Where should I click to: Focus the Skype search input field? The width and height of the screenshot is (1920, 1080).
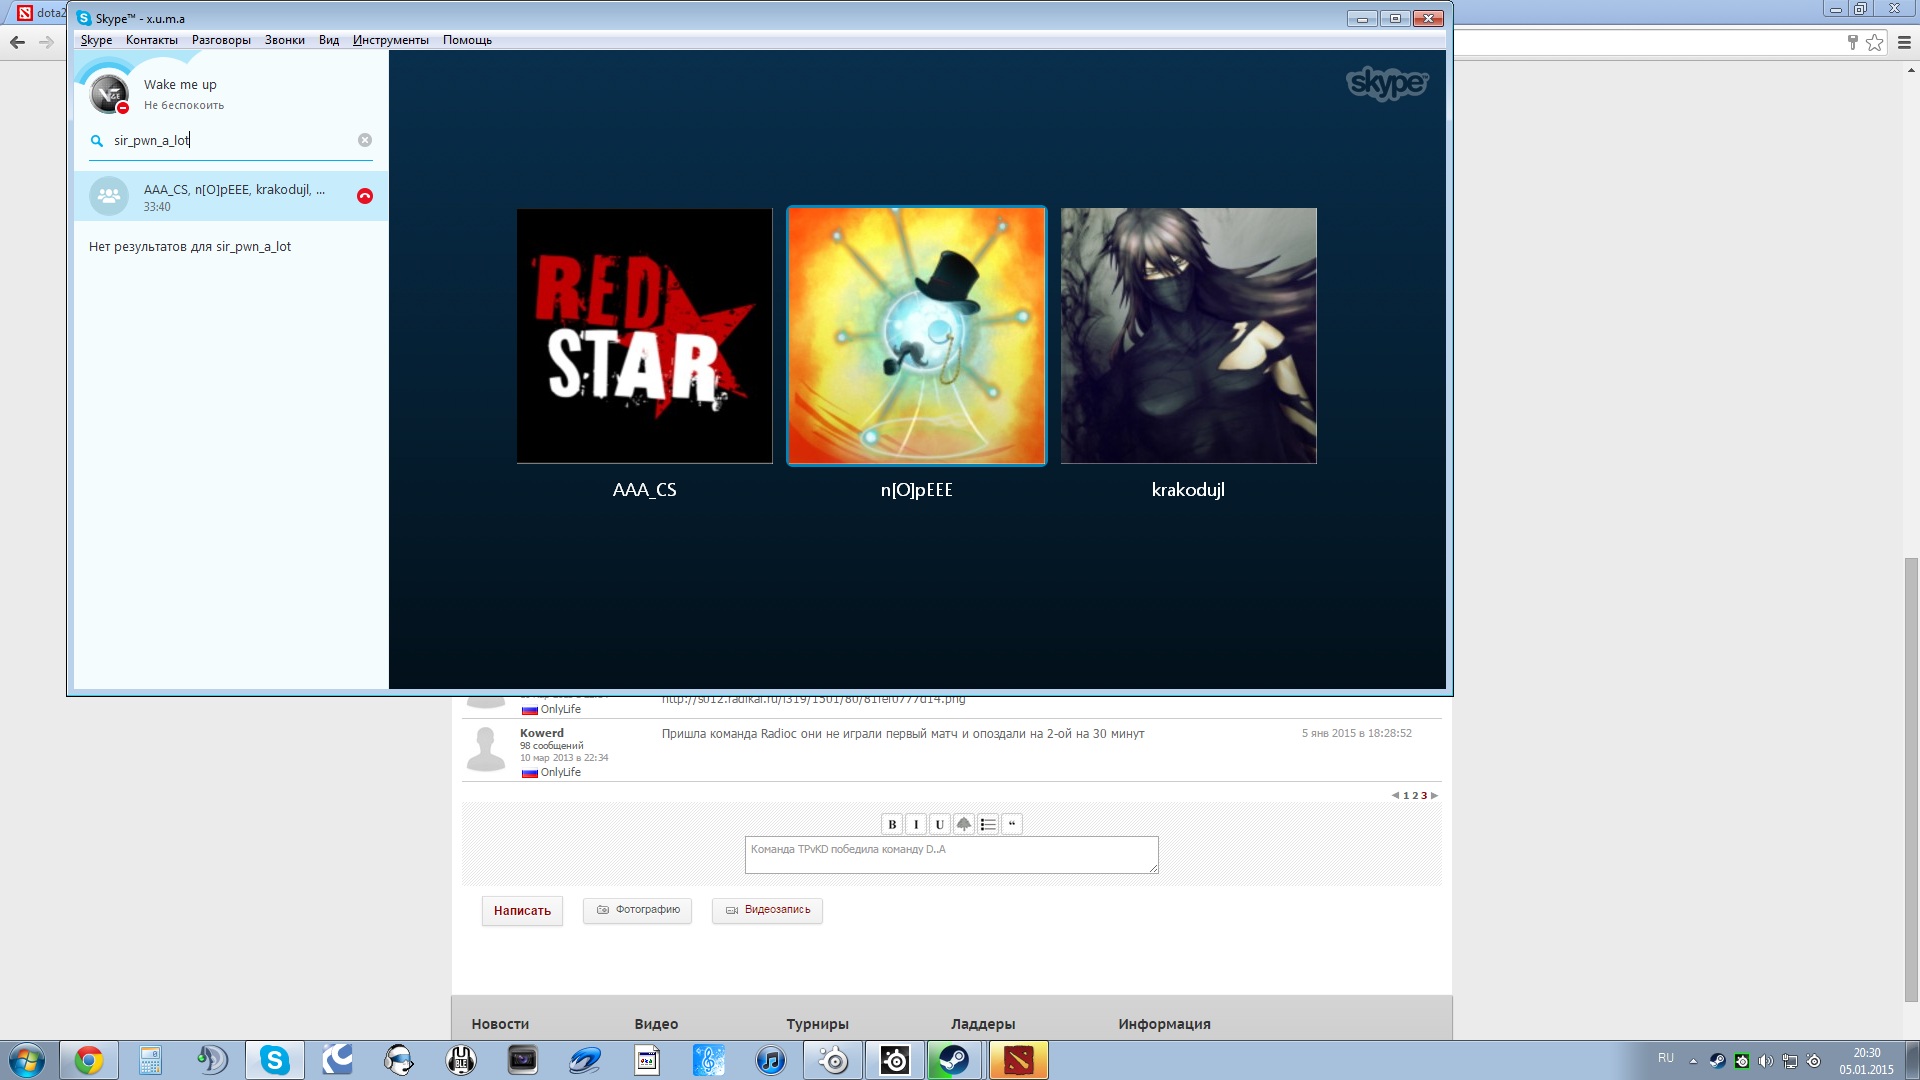click(x=230, y=141)
